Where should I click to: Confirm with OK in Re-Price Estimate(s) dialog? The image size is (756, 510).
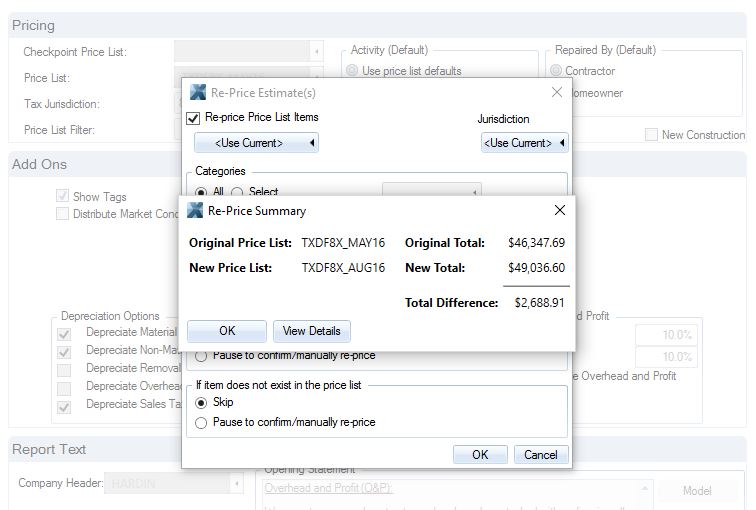480,454
